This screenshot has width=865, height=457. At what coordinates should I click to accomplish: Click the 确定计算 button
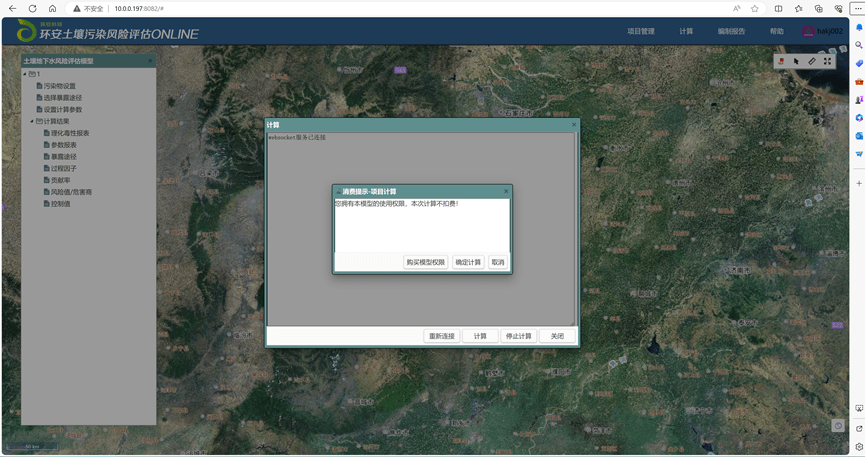click(x=468, y=262)
